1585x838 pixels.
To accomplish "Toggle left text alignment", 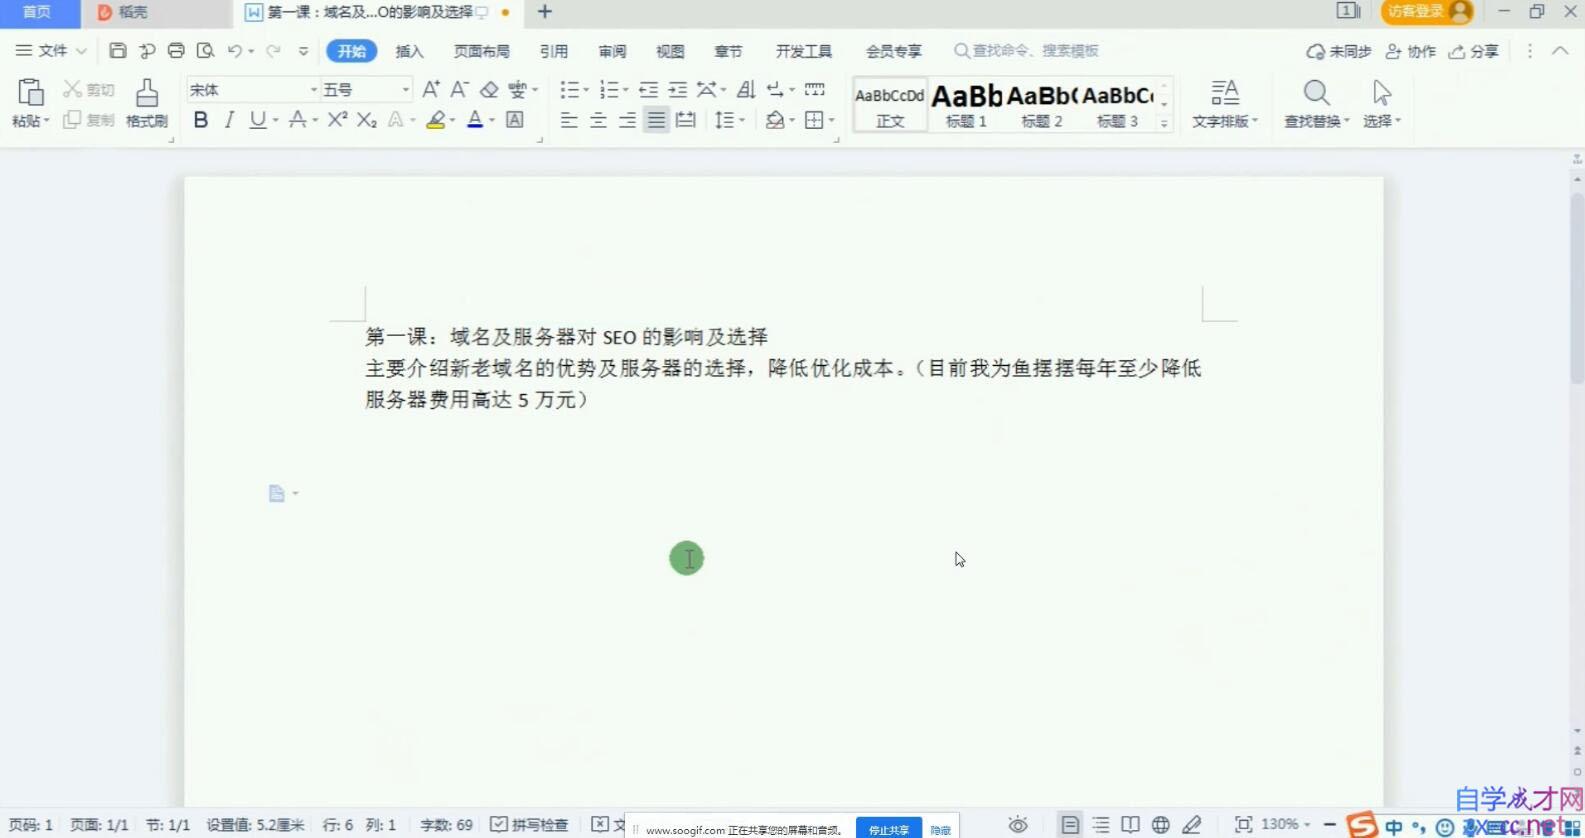I will (x=569, y=120).
